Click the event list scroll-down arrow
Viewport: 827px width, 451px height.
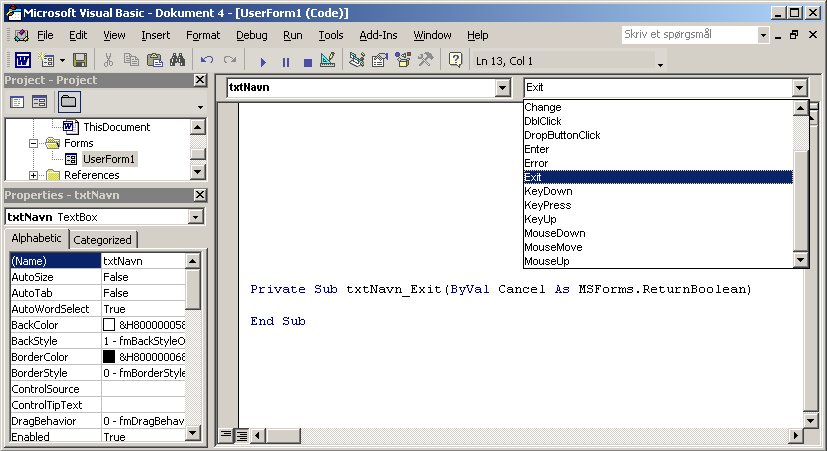[x=801, y=260]
